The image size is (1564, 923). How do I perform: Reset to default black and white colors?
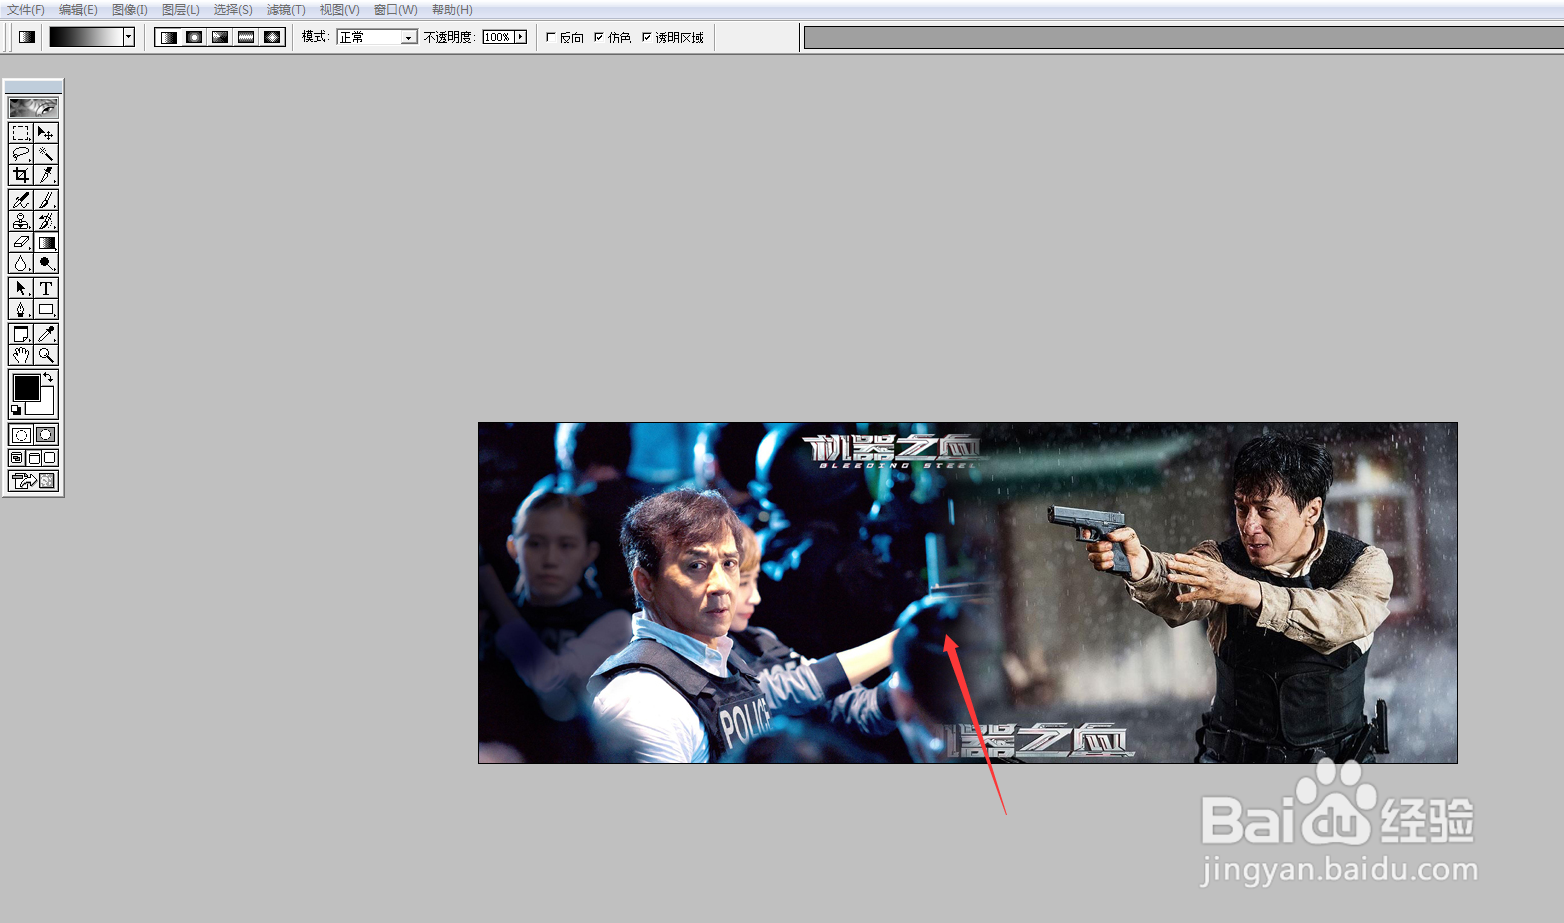pyautogui.click(x=16, y=410)
